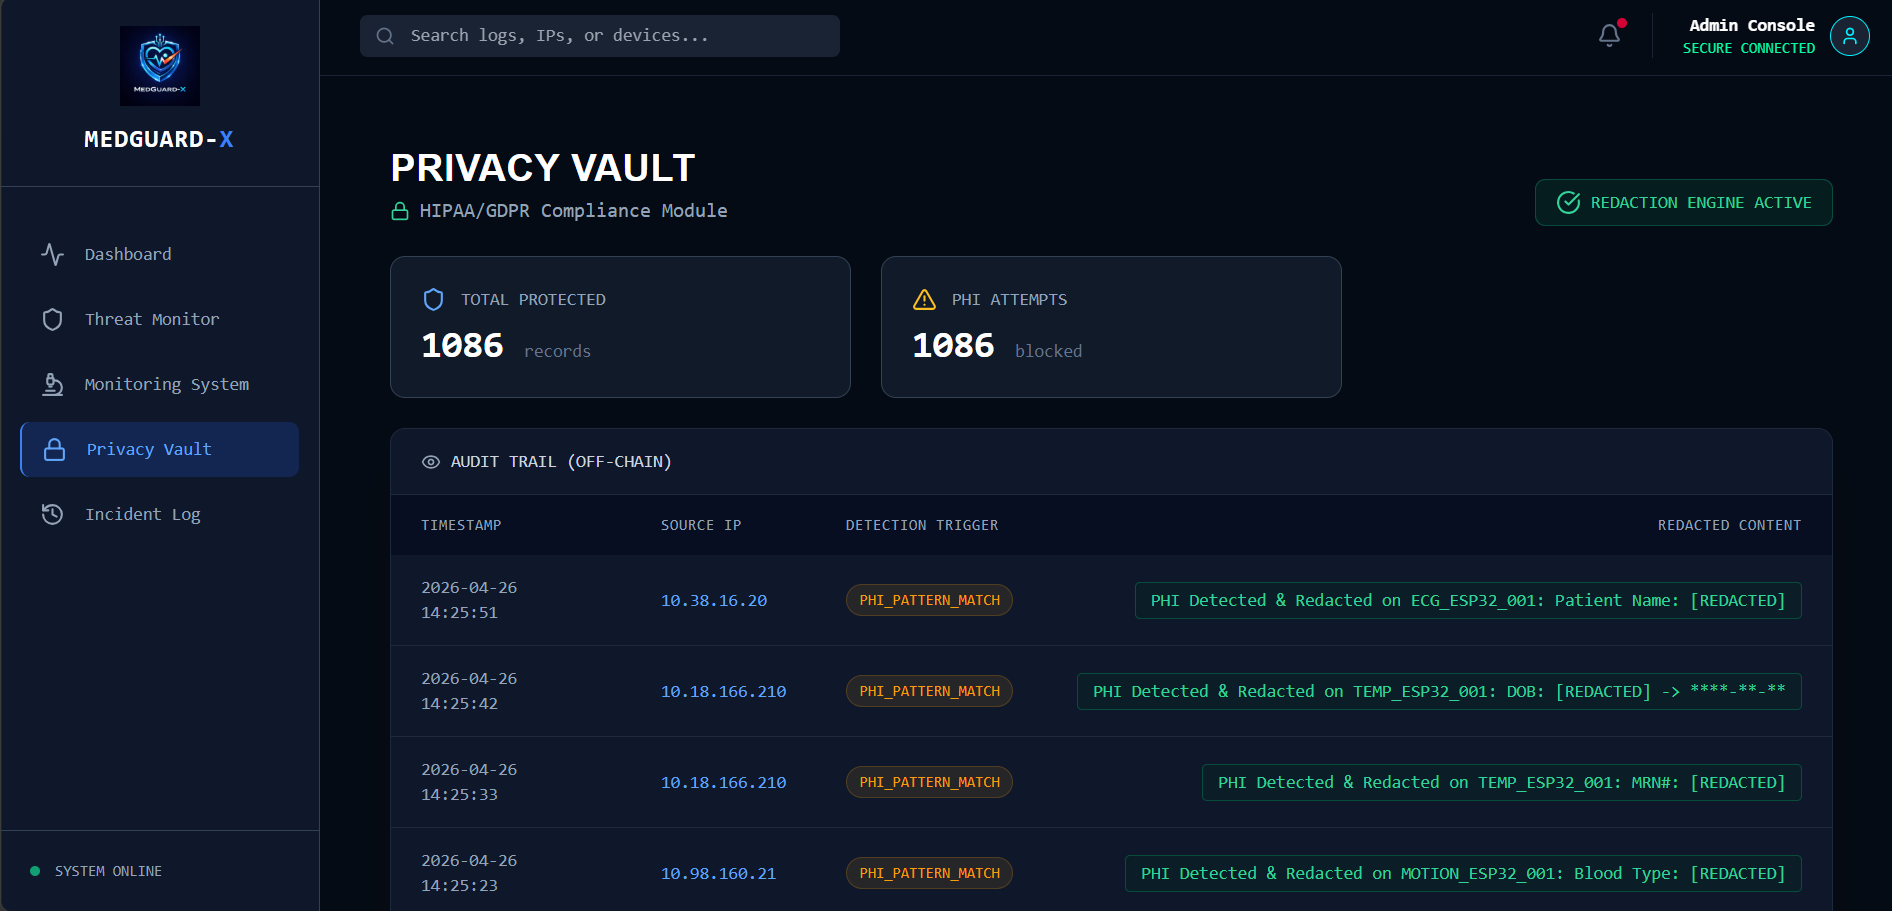This screenshot has height=911, width=1892.
Task: Click the magnifier icon in search bar
Action: click(385, 36)
